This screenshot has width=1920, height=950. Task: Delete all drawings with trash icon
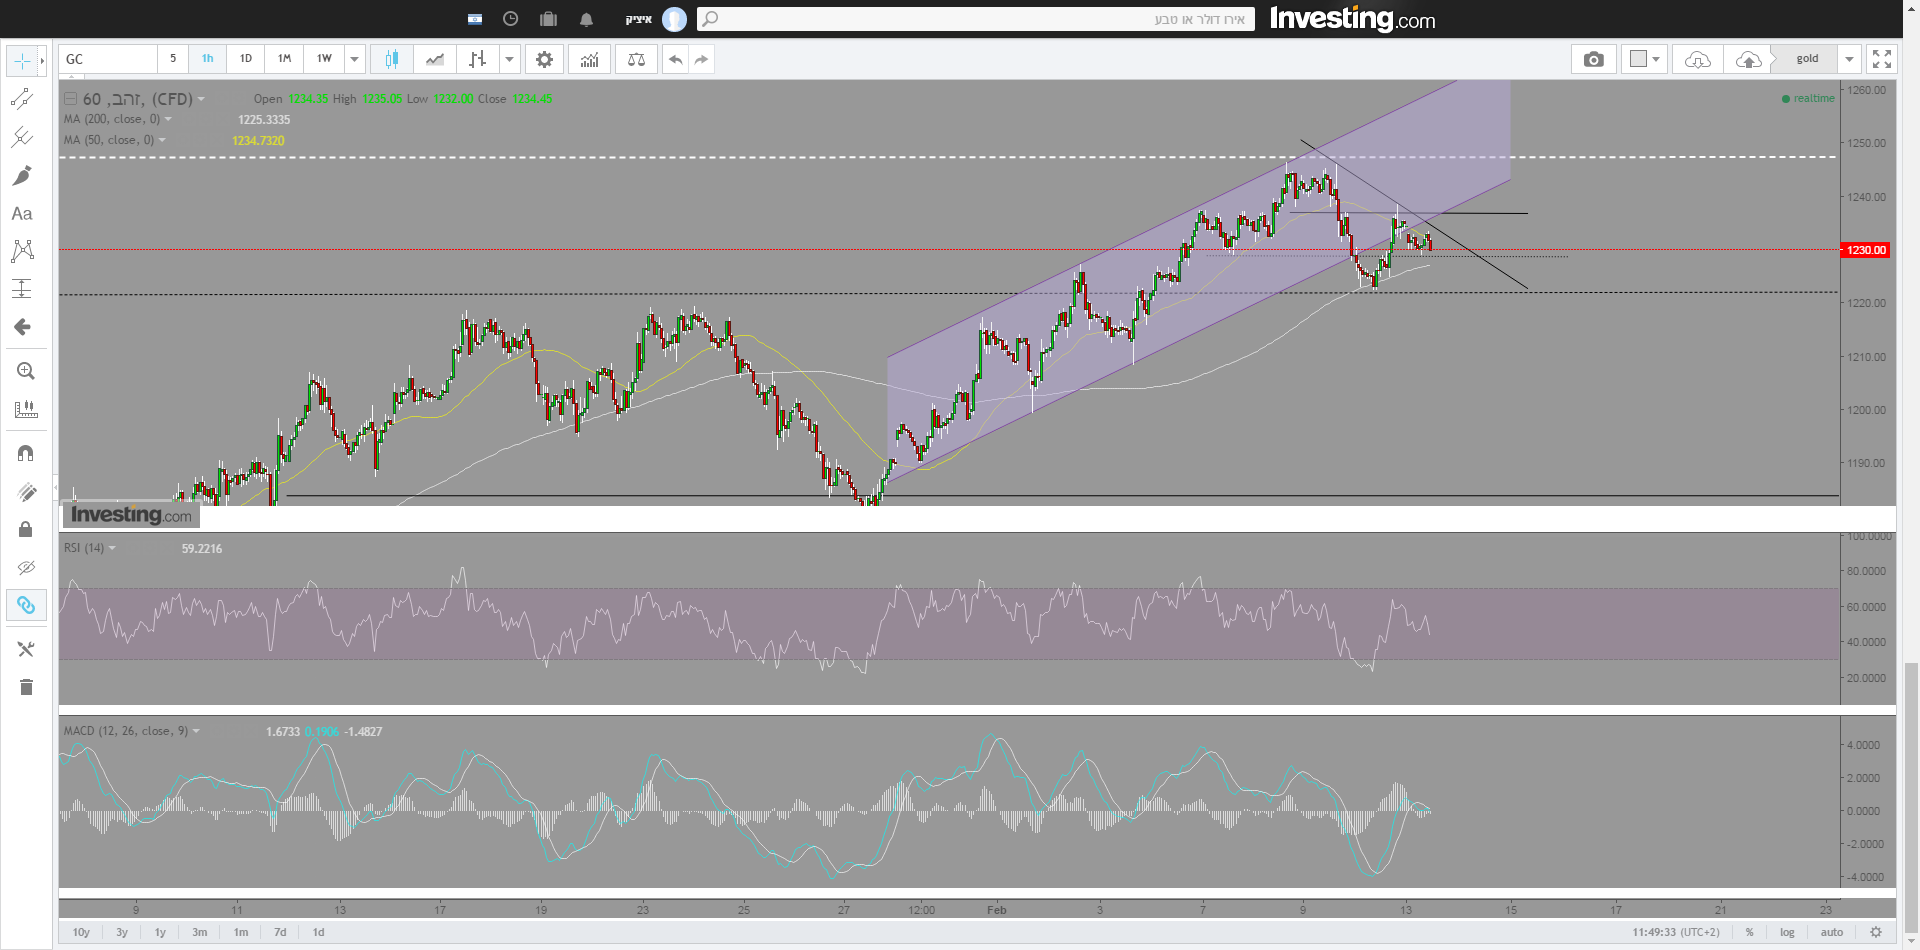click(x=26, y=687)
